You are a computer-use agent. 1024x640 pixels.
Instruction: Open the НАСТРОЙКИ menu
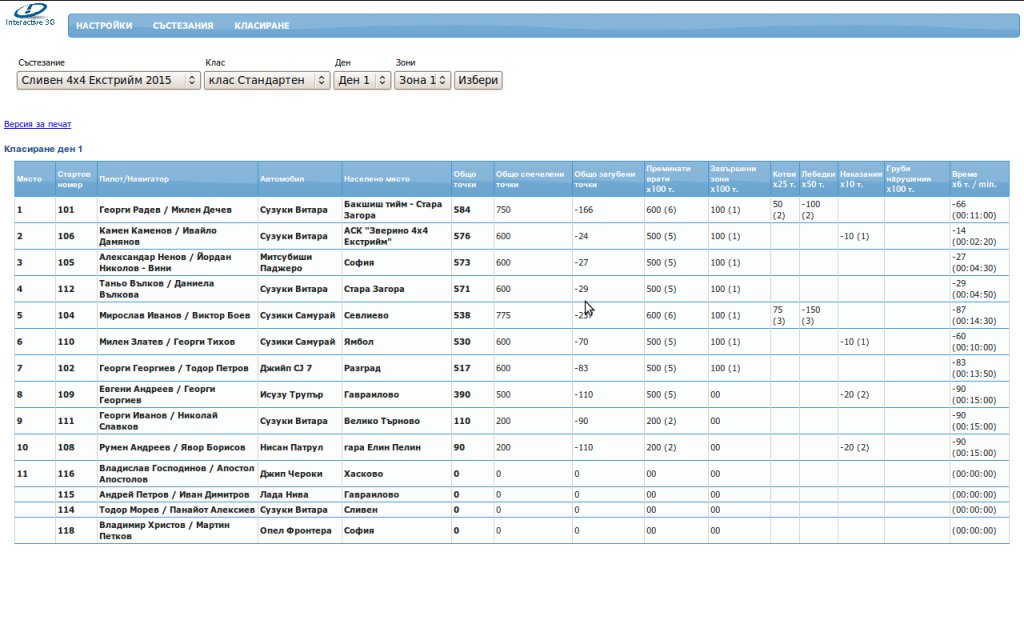[x=104, y=26]
